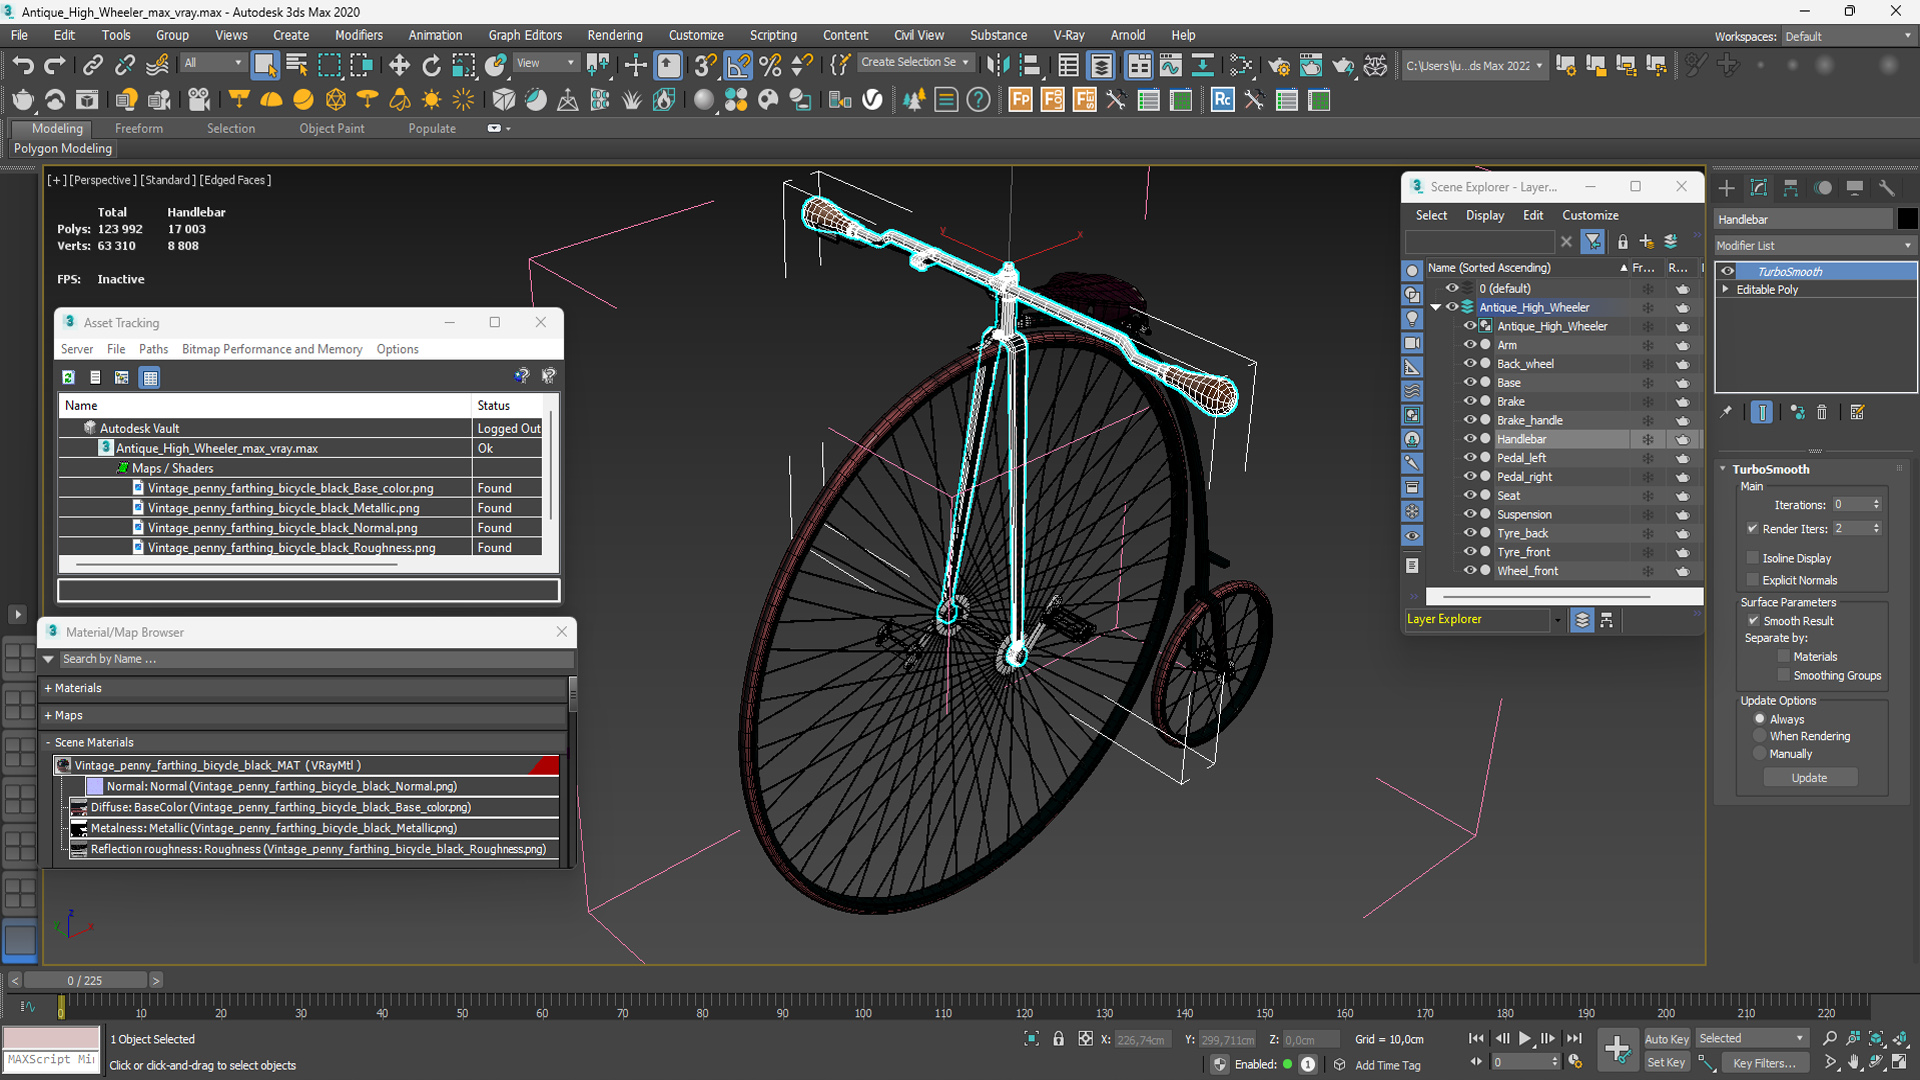Play the animation

click(1524, 1039)
